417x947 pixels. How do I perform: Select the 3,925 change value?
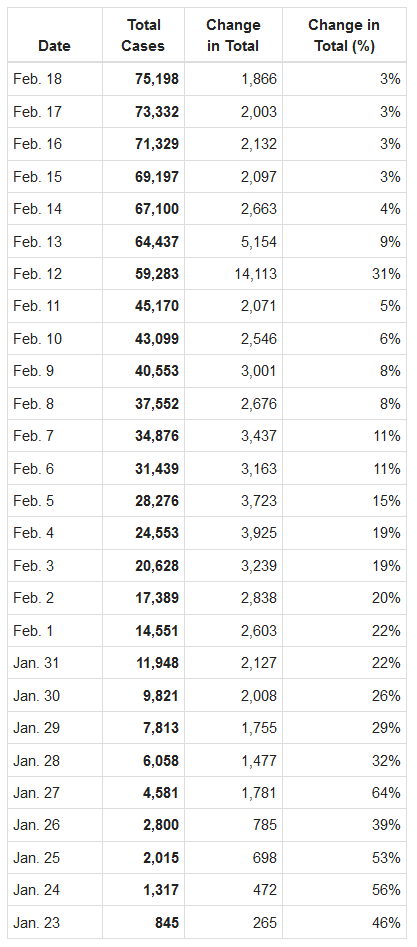click(259, 533)
